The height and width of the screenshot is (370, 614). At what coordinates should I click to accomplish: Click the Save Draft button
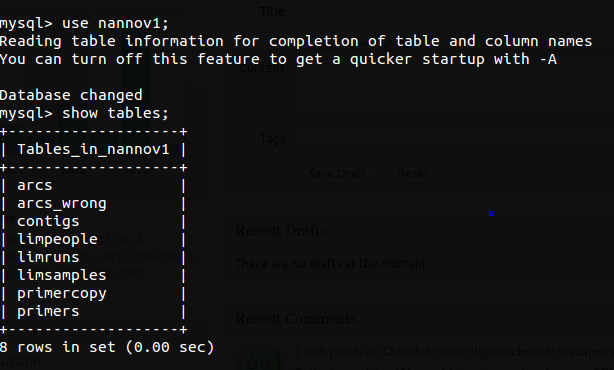pyautogui.click(x=338, y=173)
